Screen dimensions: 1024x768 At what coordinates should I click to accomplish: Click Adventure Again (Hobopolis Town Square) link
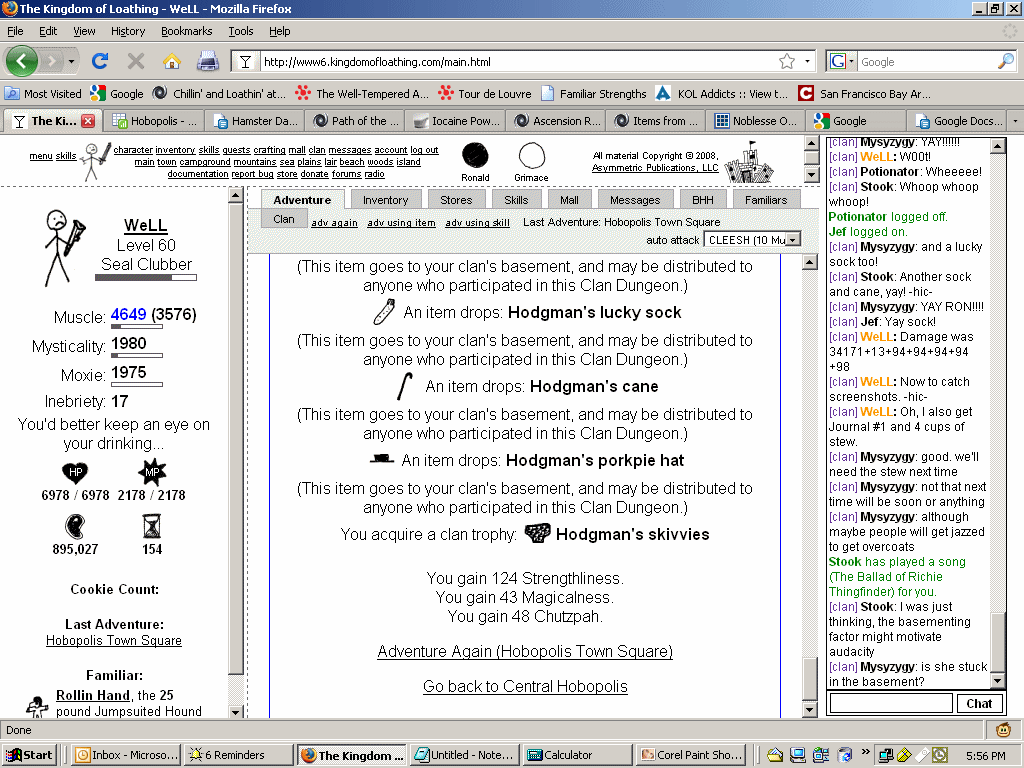(525, 652)
